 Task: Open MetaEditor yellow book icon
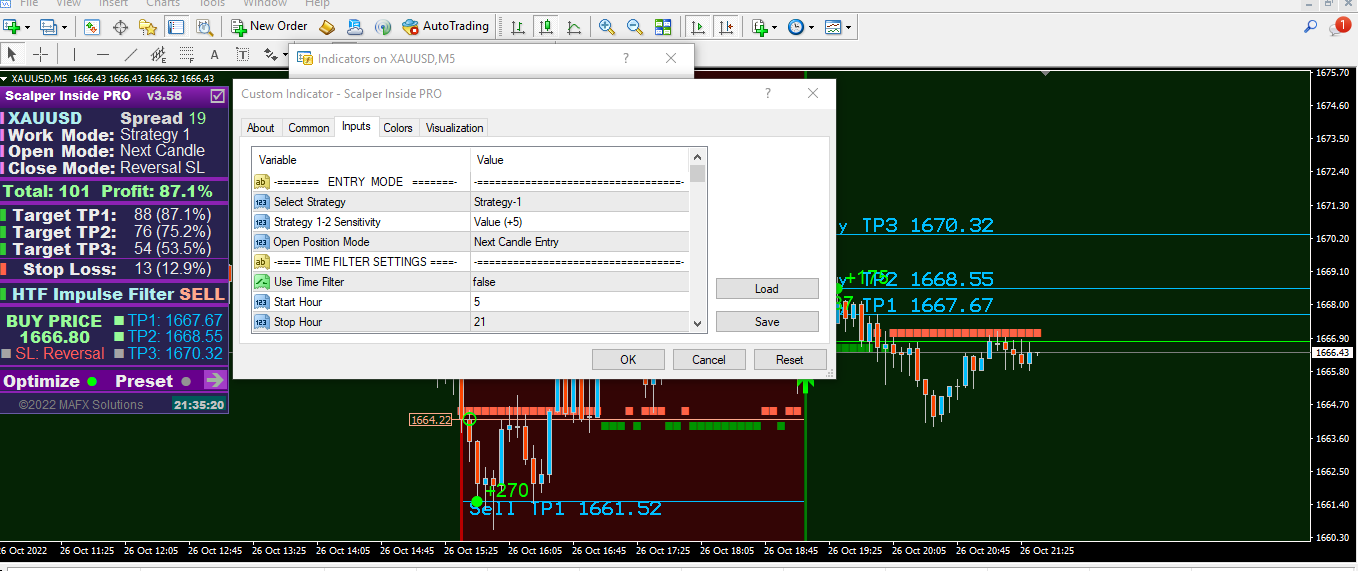[326, 27]
